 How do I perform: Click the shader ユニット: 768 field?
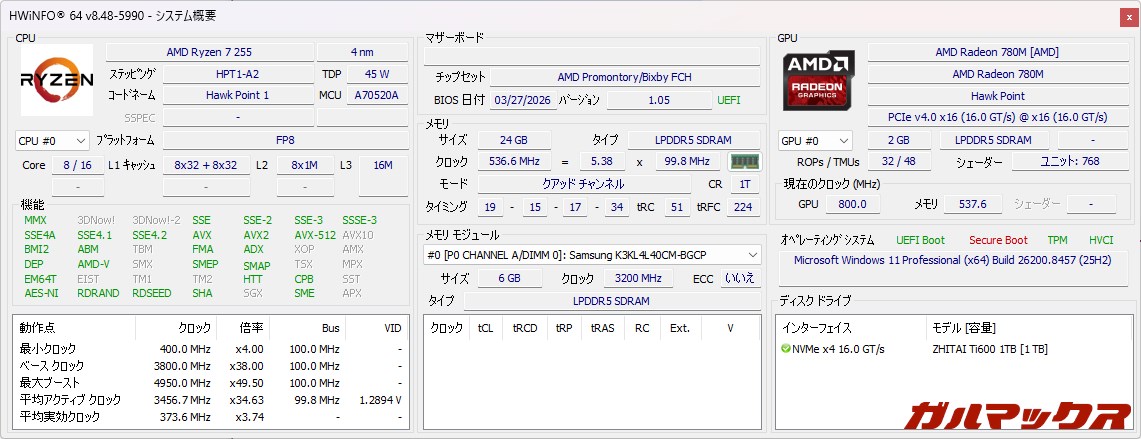click(x=1070, y=162)
